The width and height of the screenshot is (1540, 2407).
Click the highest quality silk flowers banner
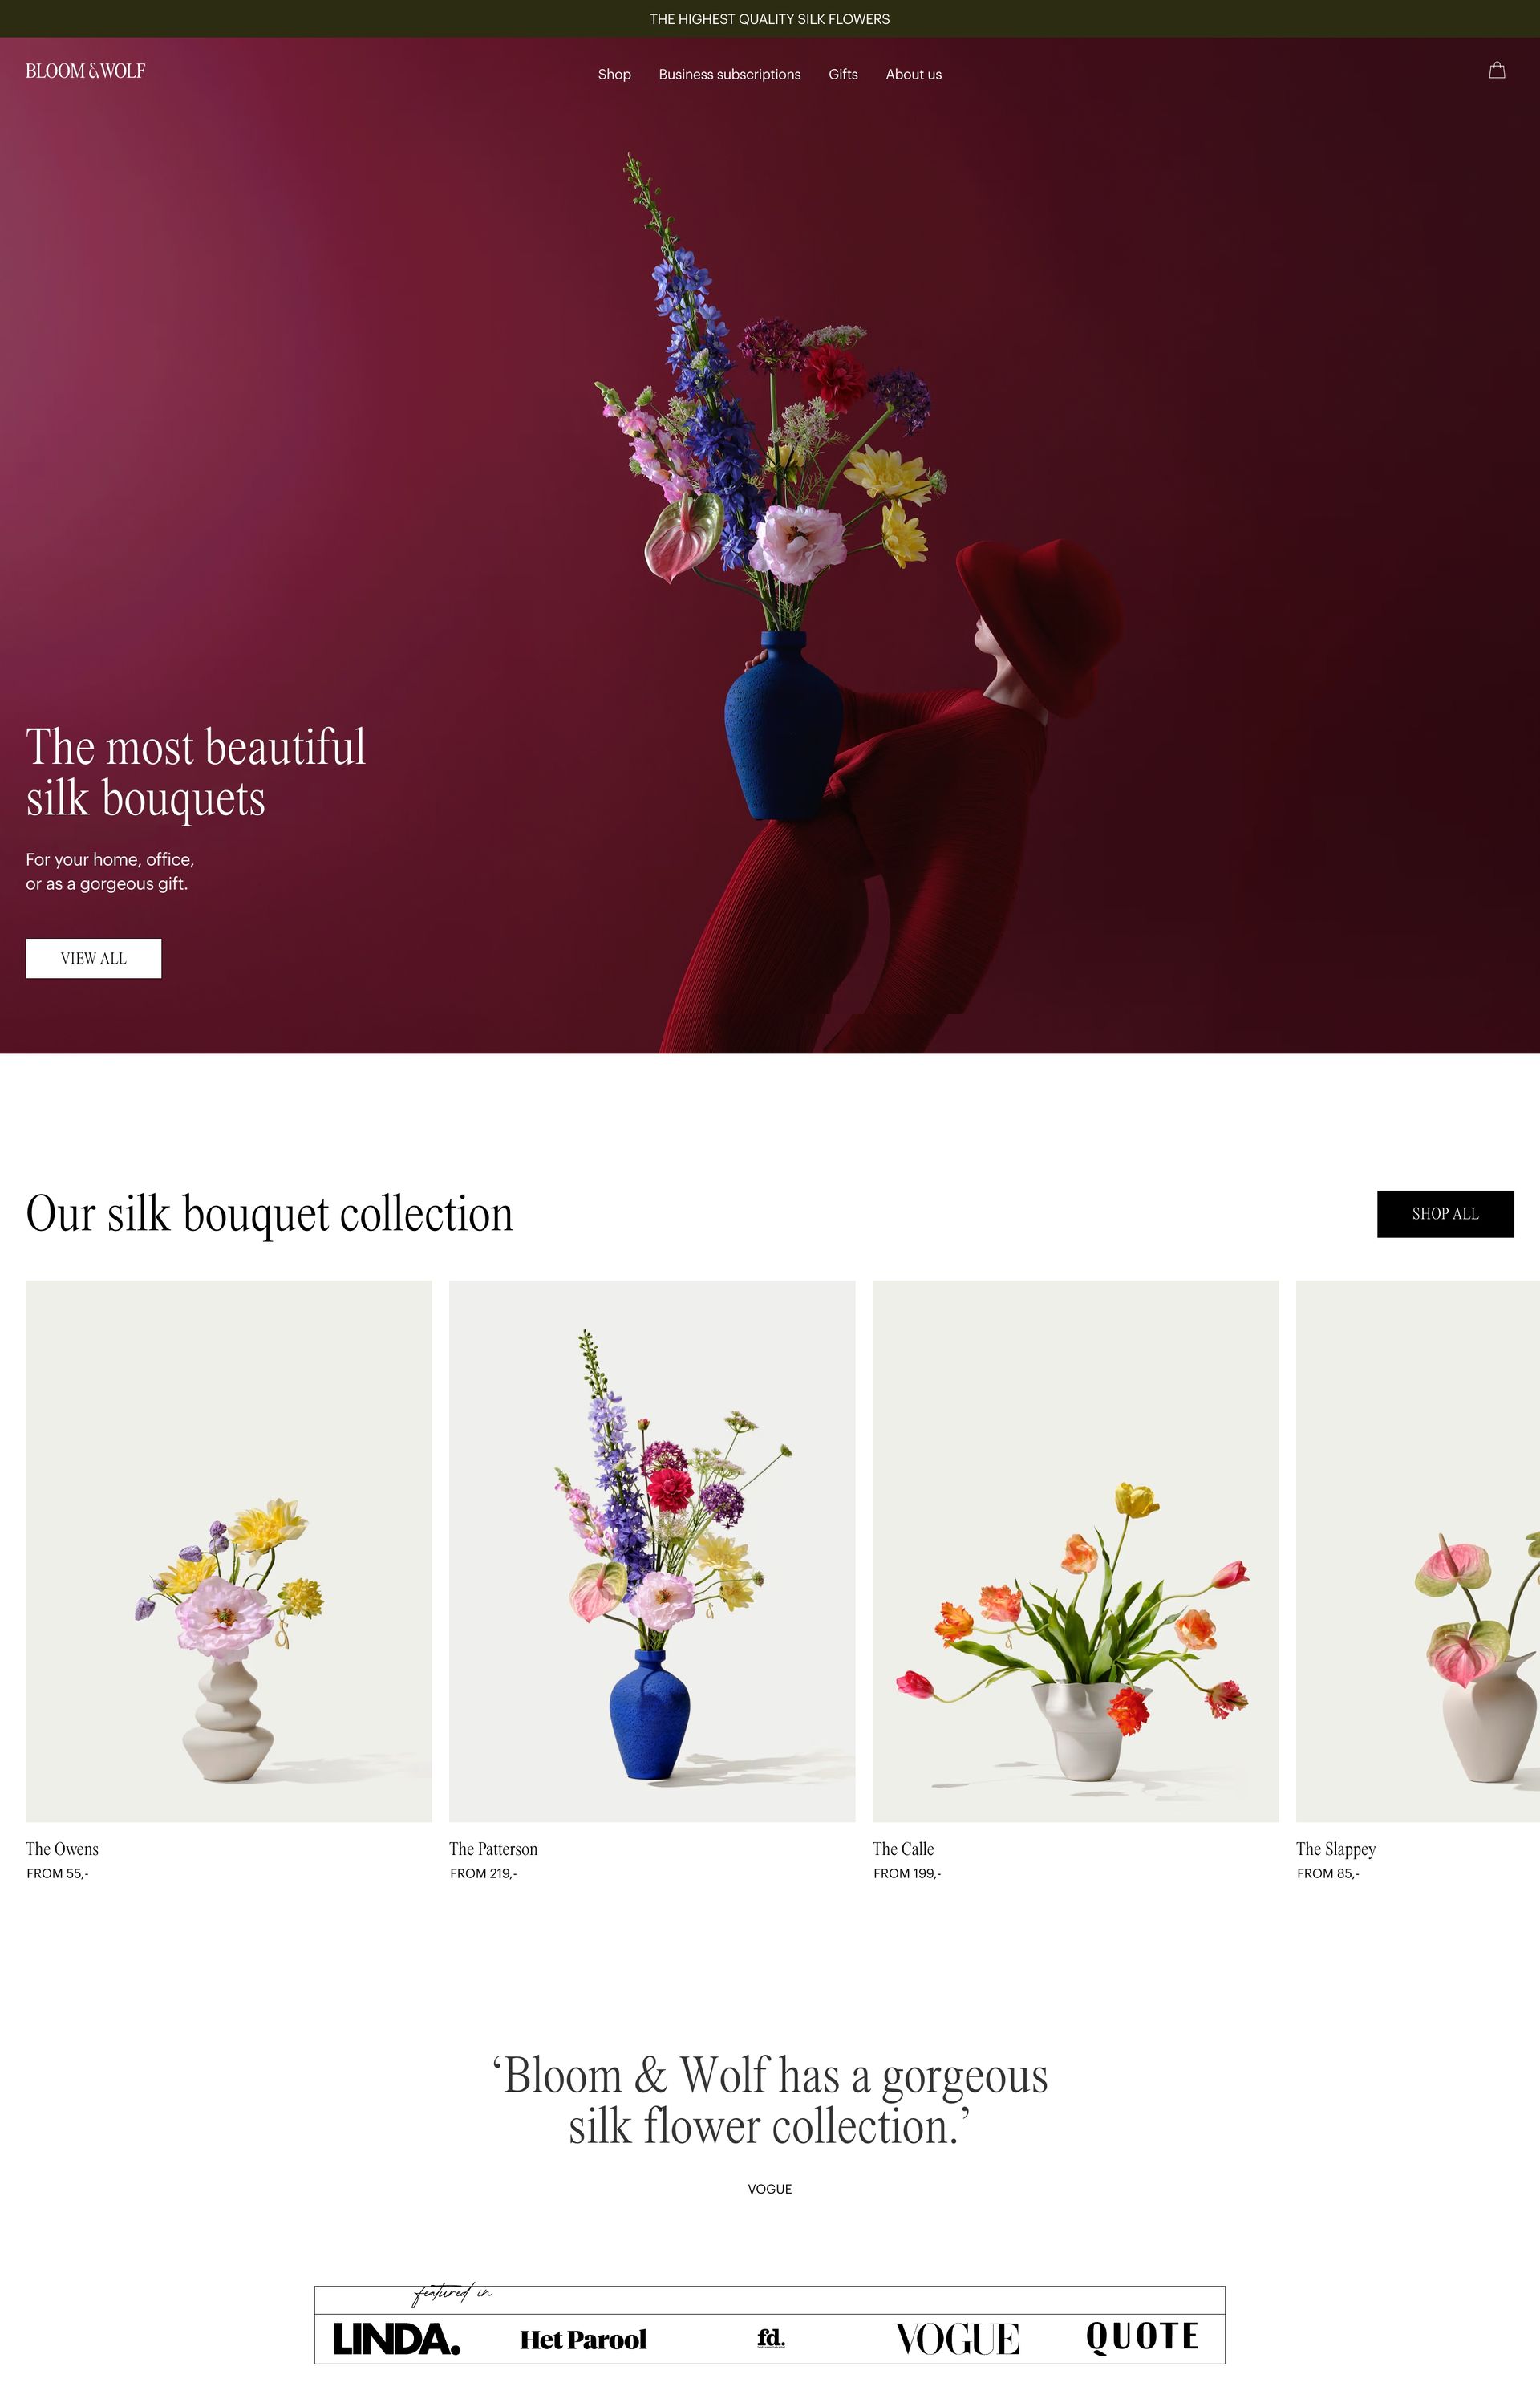[770, 19]
